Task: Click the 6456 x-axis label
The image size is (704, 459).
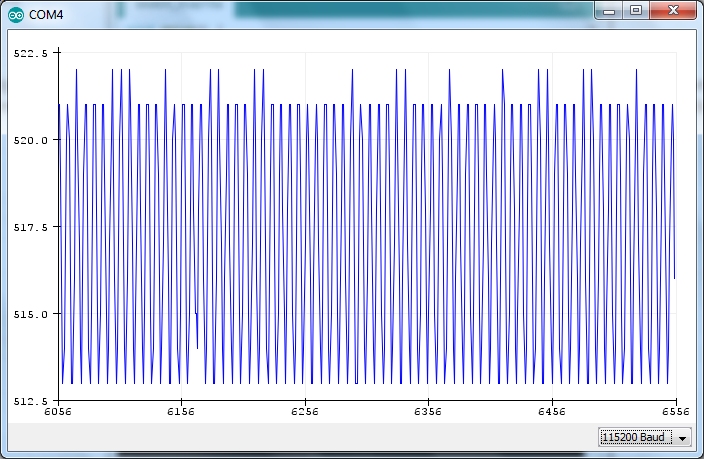Action: pos(552,412)
